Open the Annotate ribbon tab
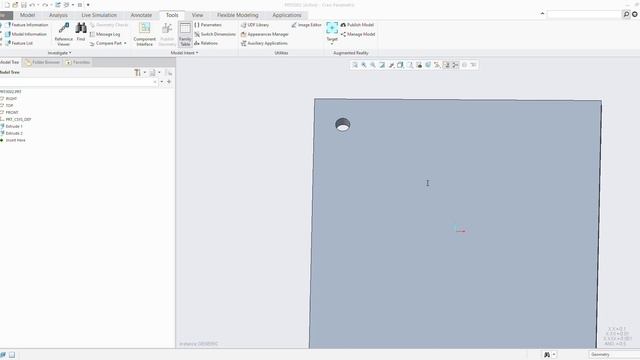The width and height of the screenshot is (640, 360). (141, 15)
